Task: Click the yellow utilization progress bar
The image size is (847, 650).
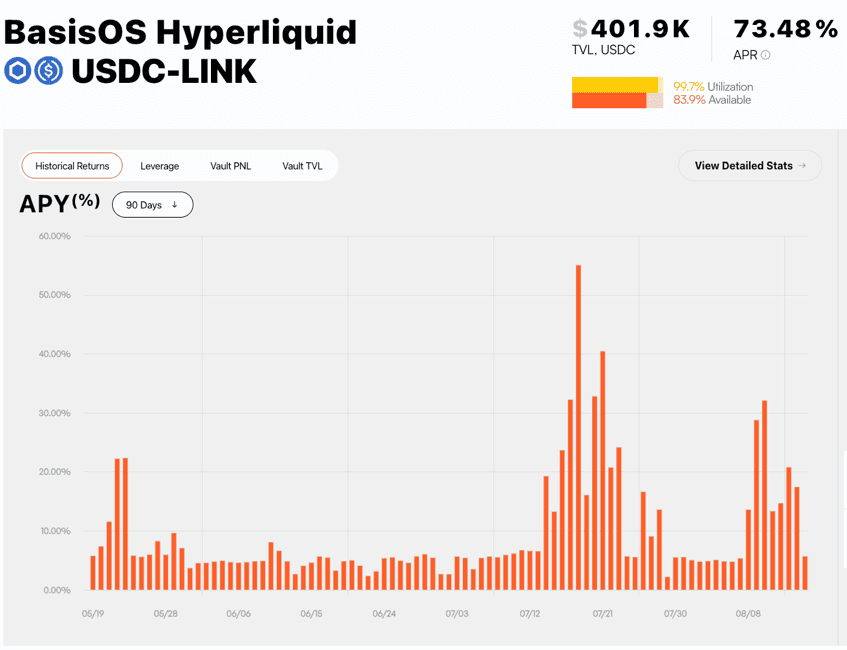Action: (x=614, y=85)
